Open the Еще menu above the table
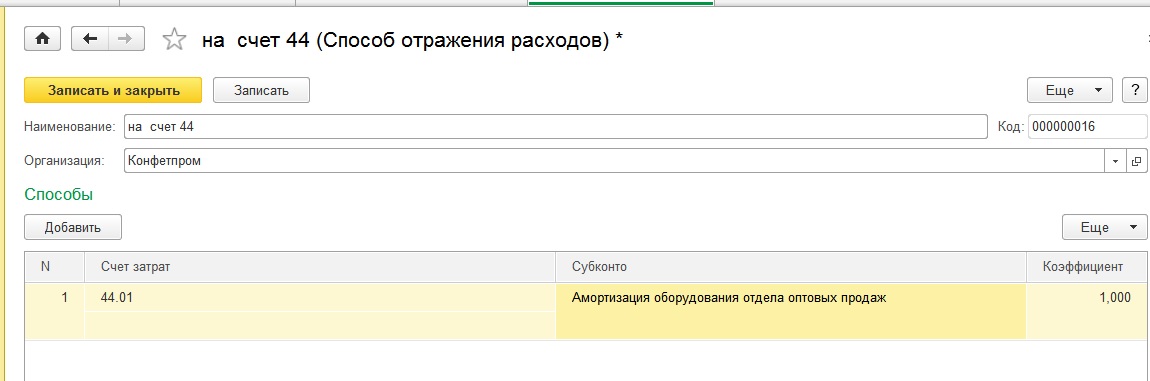The height and width of the screenshot is (381, 1150). [1104, 228]
